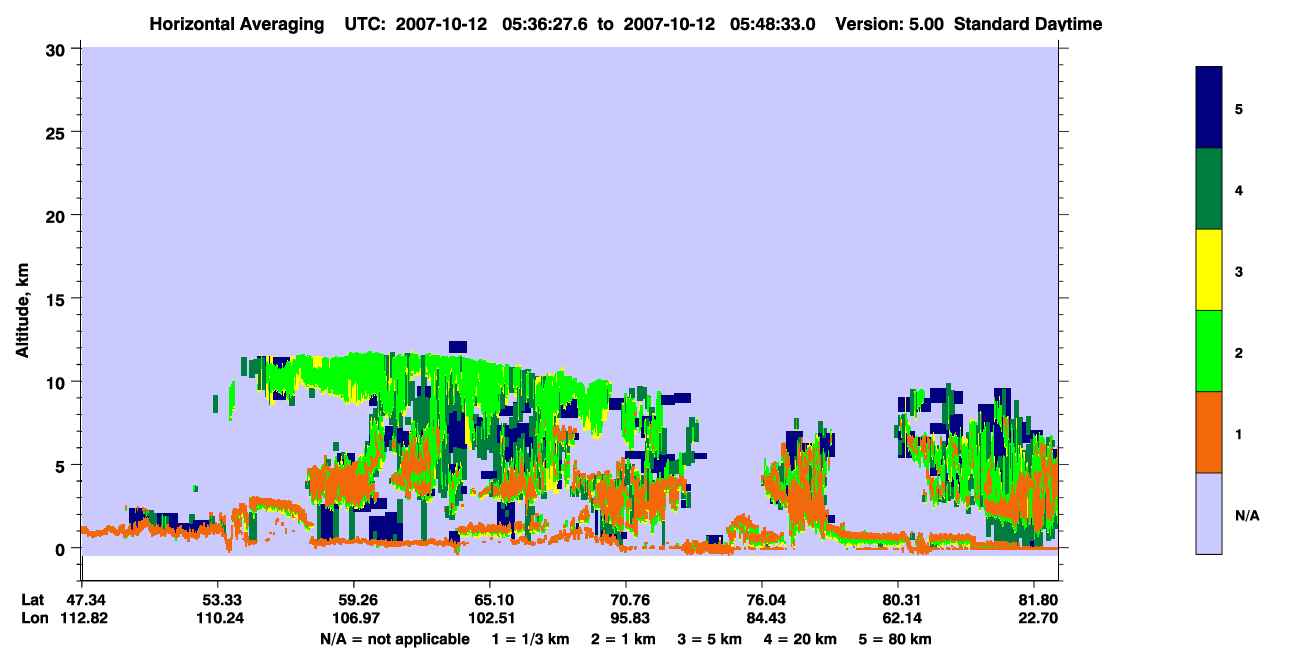
Task: Click the lavender N/A color bar segment
Action: tap(1209, 513)
